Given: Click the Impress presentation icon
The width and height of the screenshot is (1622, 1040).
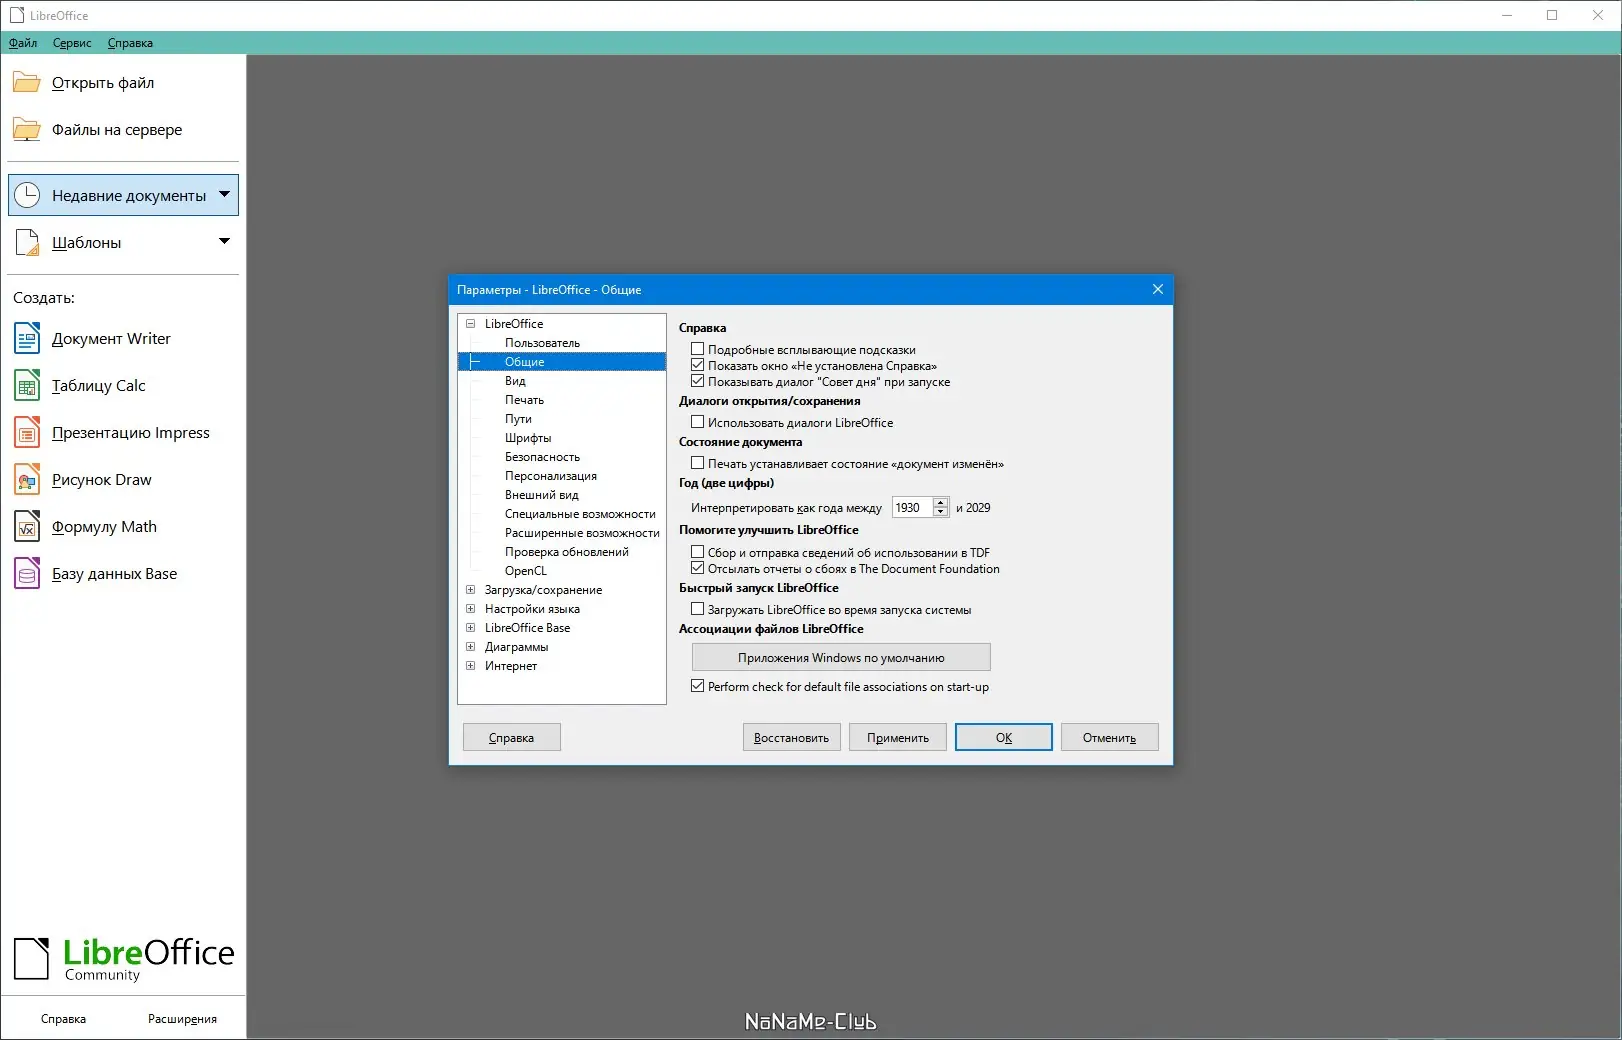Looking at the screenshot, I should click(27, 432).
